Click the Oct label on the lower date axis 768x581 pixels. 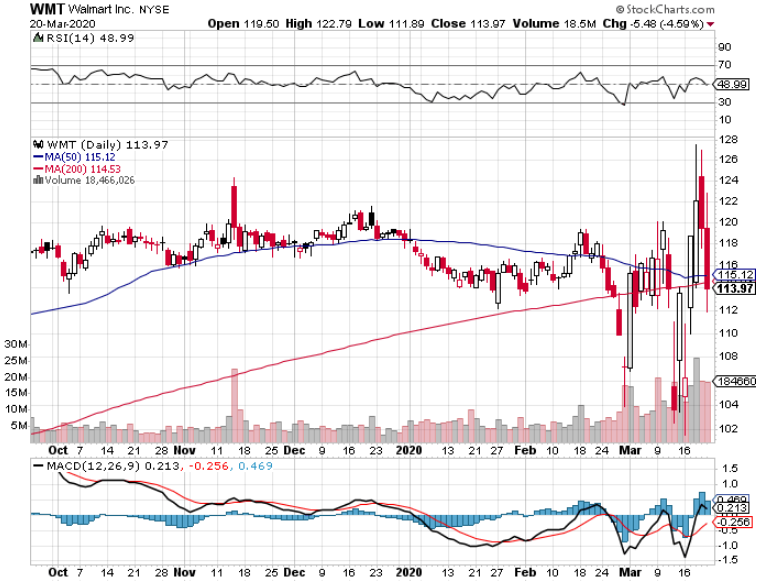pyautogui.click(x=58, y=572)
